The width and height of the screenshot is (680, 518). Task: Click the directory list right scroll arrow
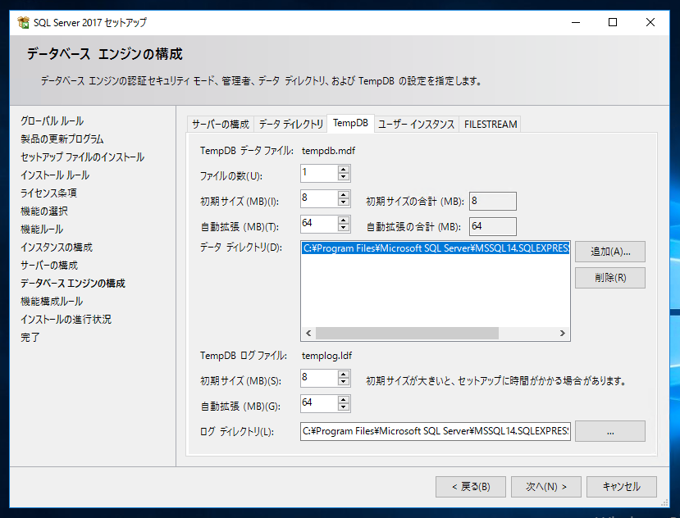(x=562, y=333)
